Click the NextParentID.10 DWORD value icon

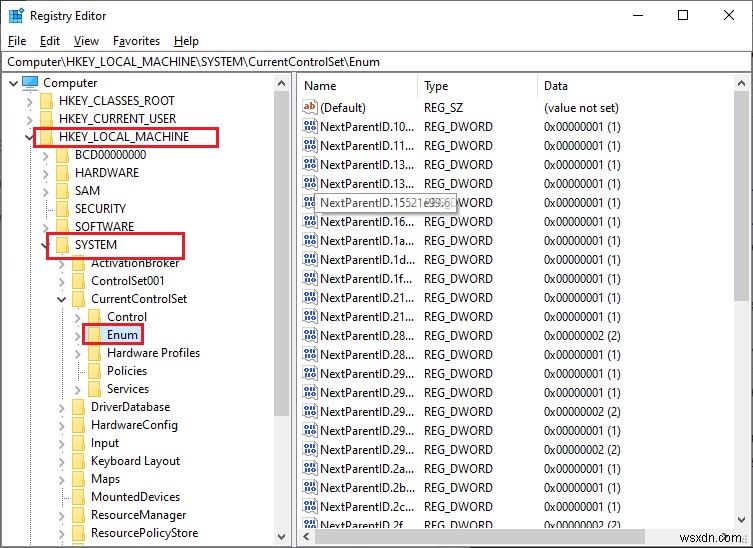click(x=310, y=126)
